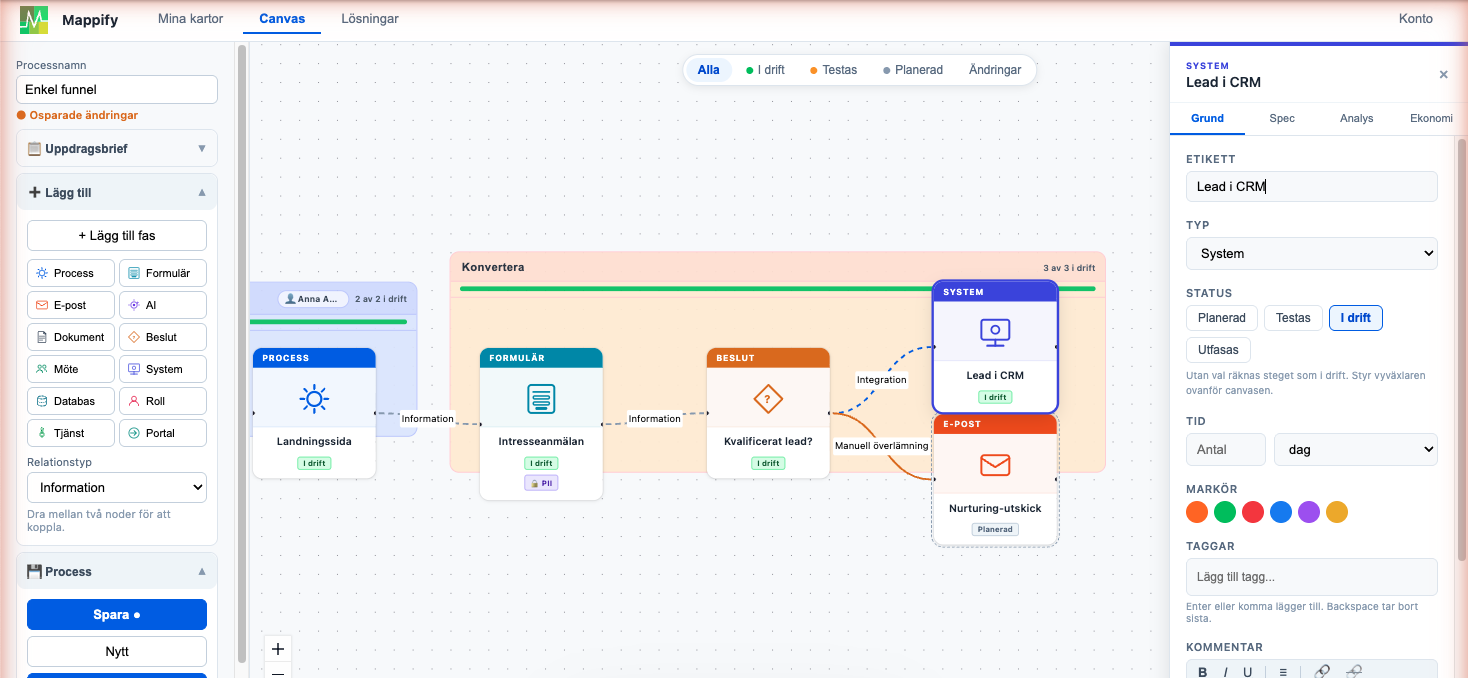
Task: Click the Tid Antal input field
Action: (1226, 450)
